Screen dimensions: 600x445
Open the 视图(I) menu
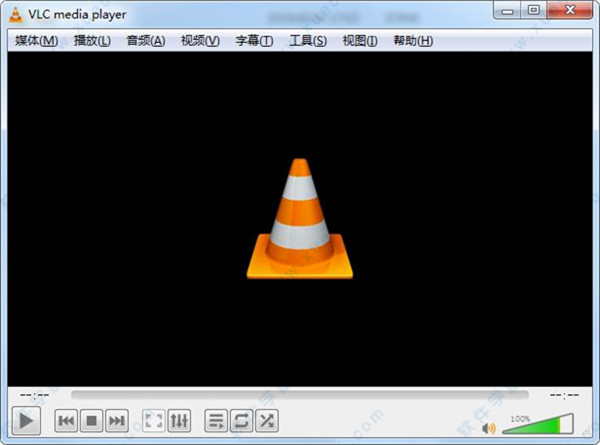coord(360,41)
